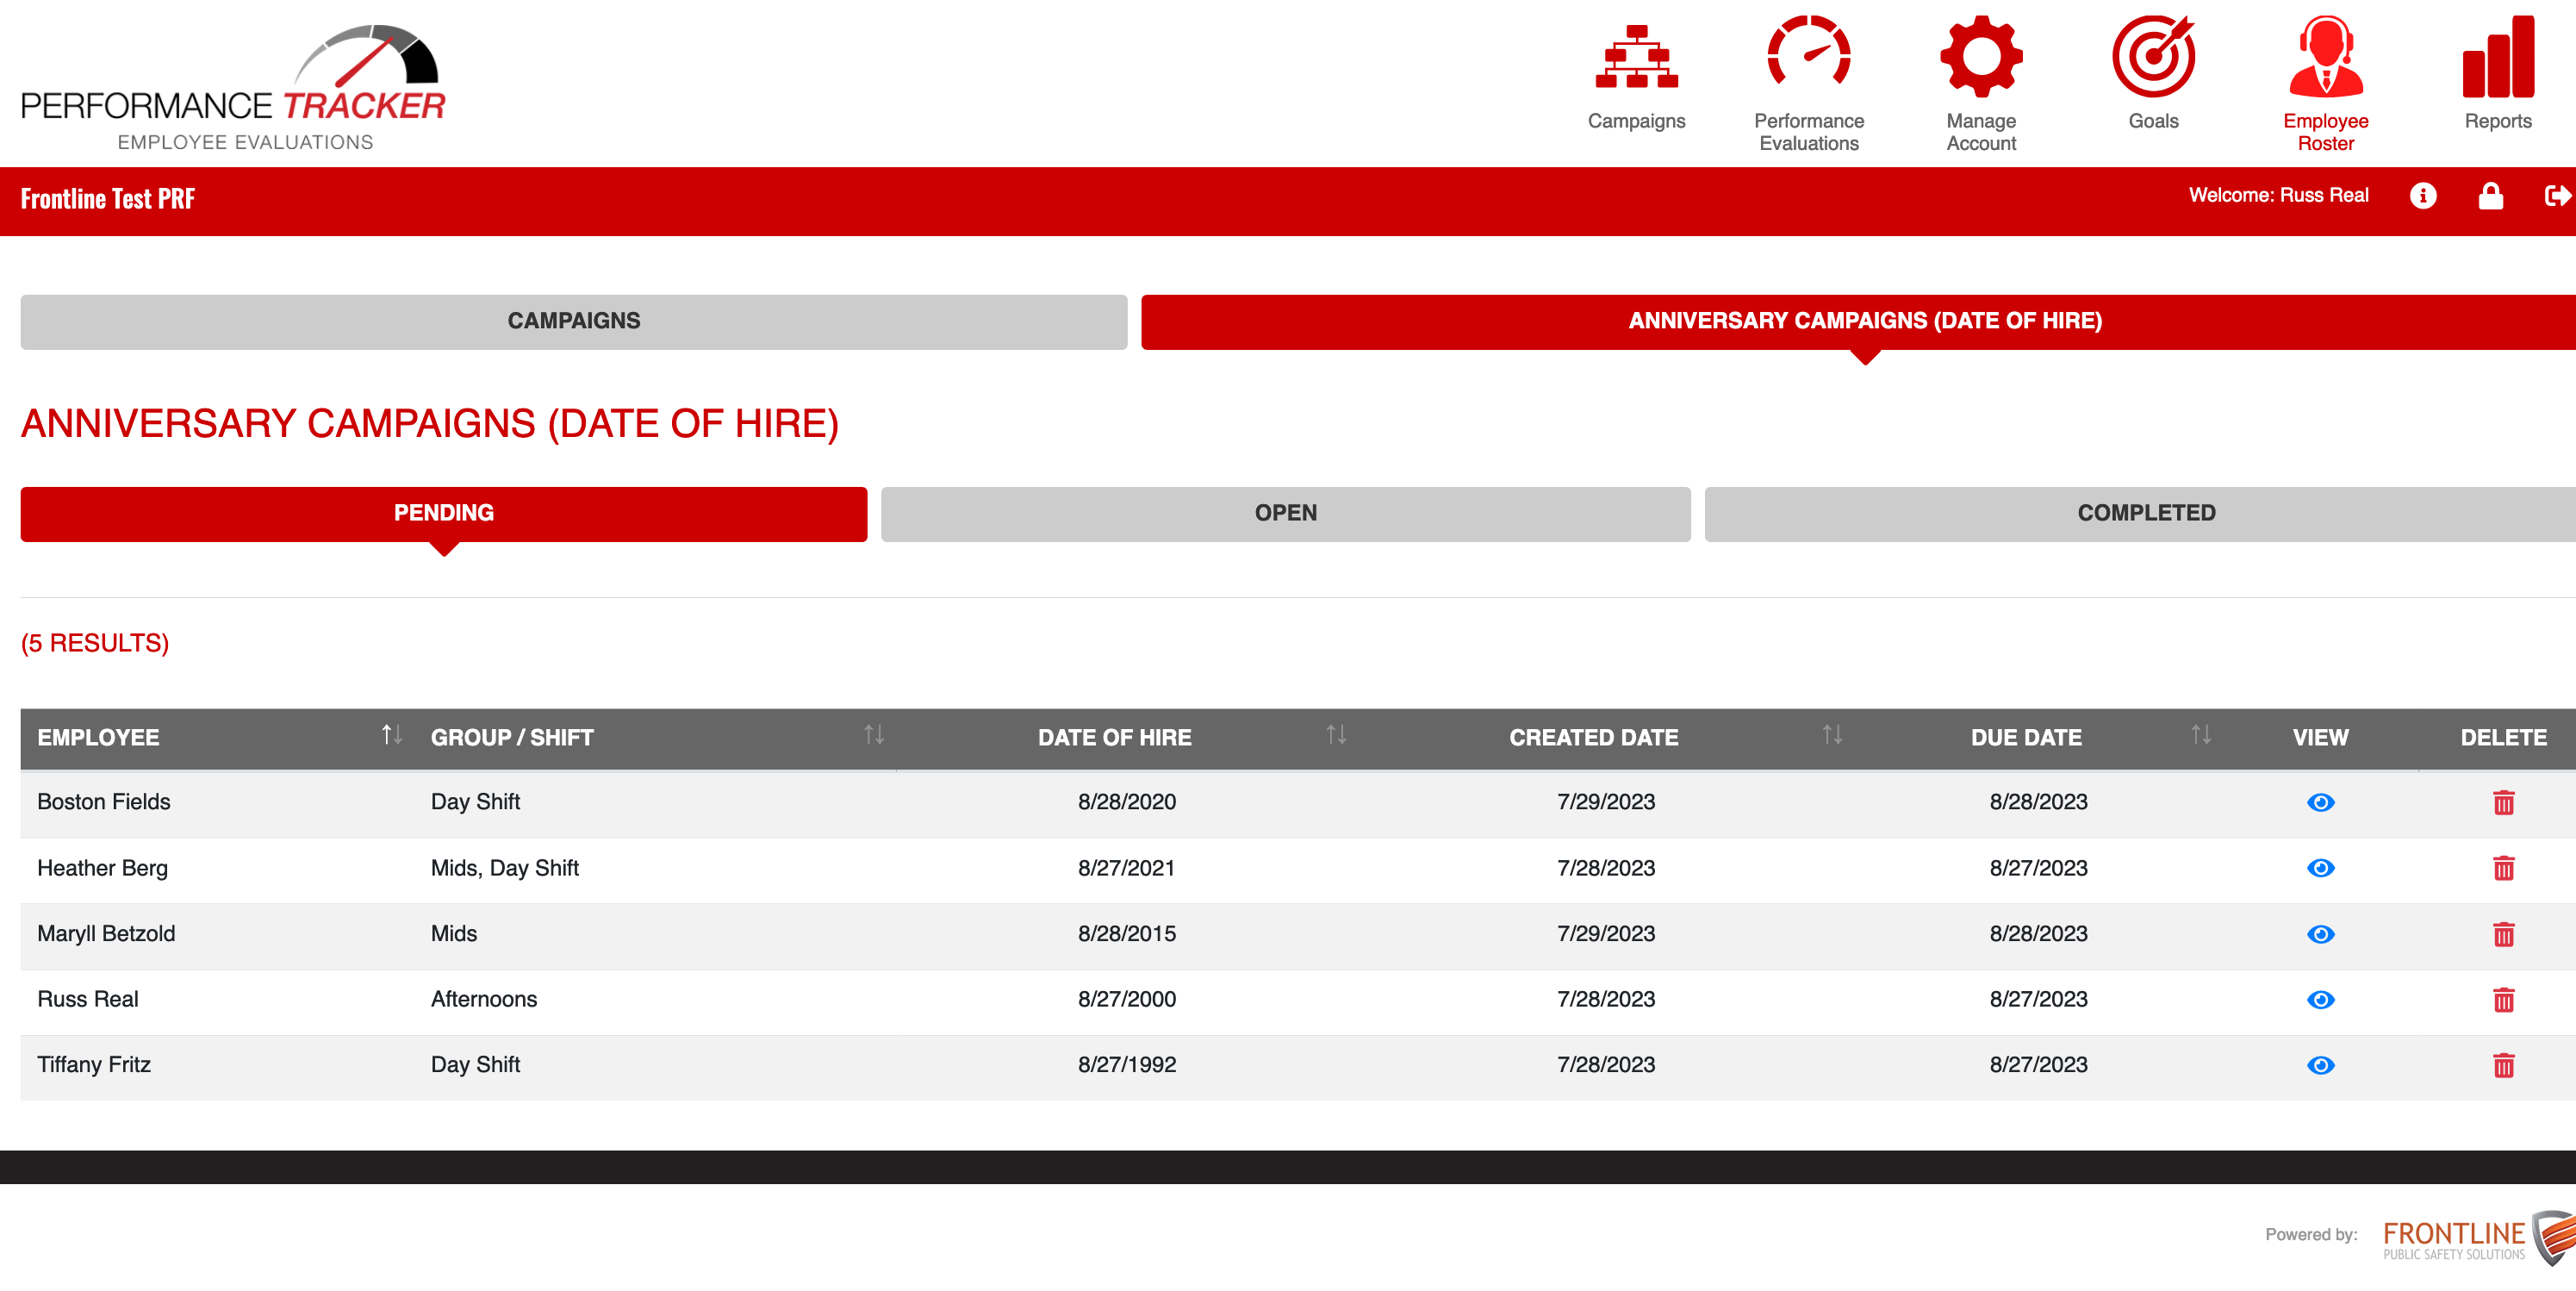Viewport: 2576px width, 1291px height.
Task: View Russ Real's campaign with the eye icon
Action: (2321, 998)
